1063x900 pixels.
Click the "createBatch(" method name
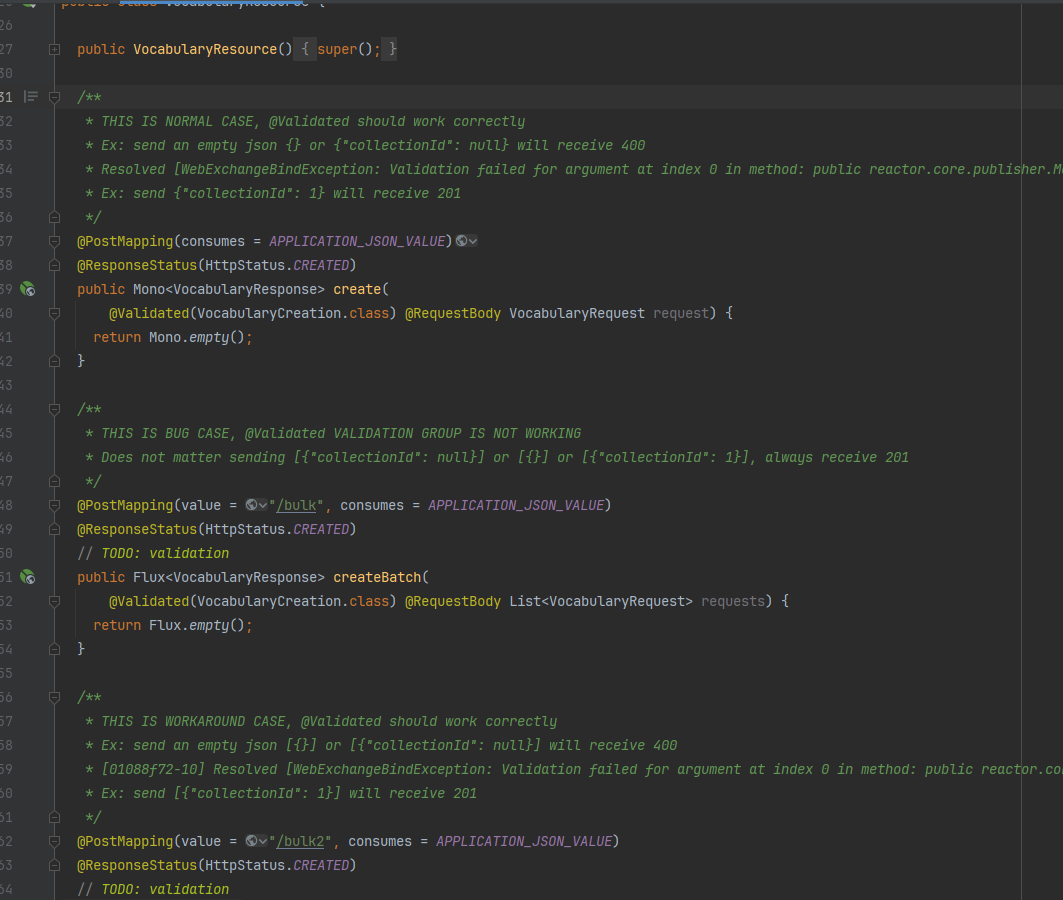pos(381,577)
